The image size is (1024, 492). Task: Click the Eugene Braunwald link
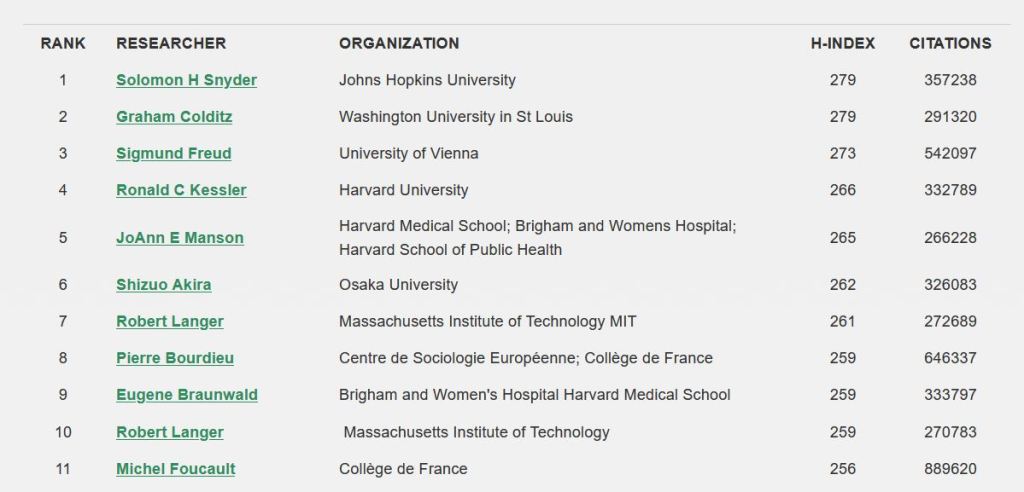[187, 395]
